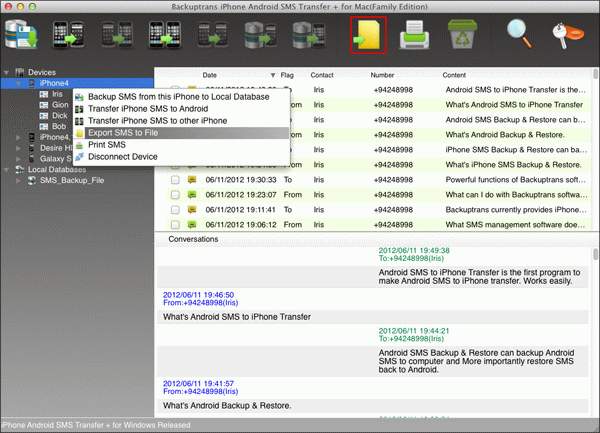The image size is (600, 433).
Task: Click the message 'Powerful functions of Backuptrans soft…'
Action: (515, 180)
